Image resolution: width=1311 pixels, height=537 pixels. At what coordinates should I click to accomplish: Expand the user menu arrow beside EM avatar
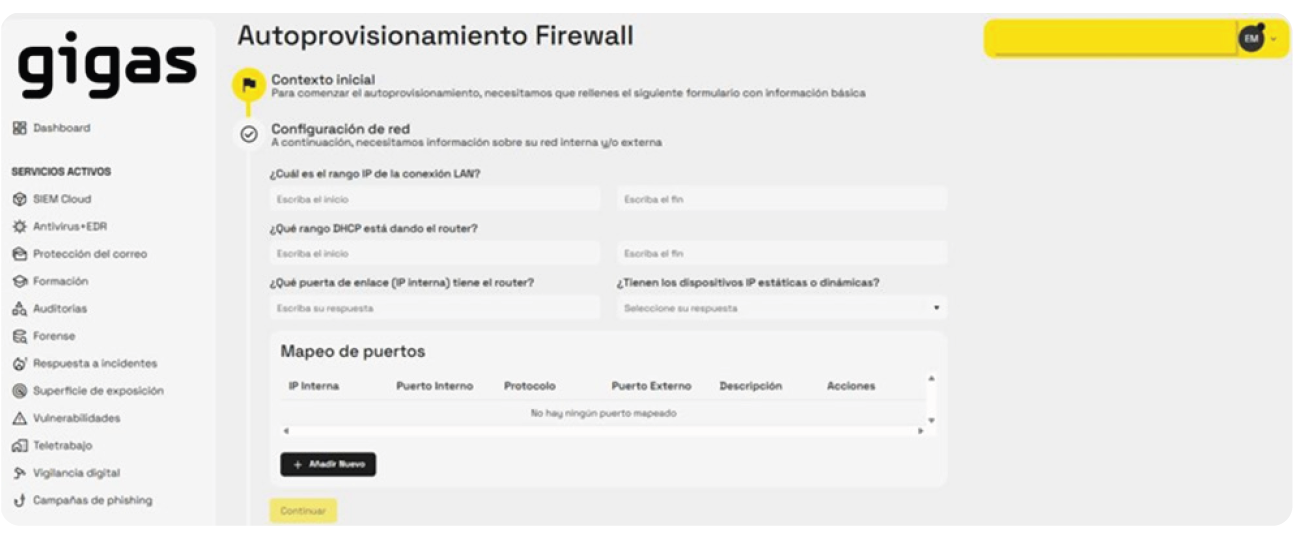coord(1274,39)
